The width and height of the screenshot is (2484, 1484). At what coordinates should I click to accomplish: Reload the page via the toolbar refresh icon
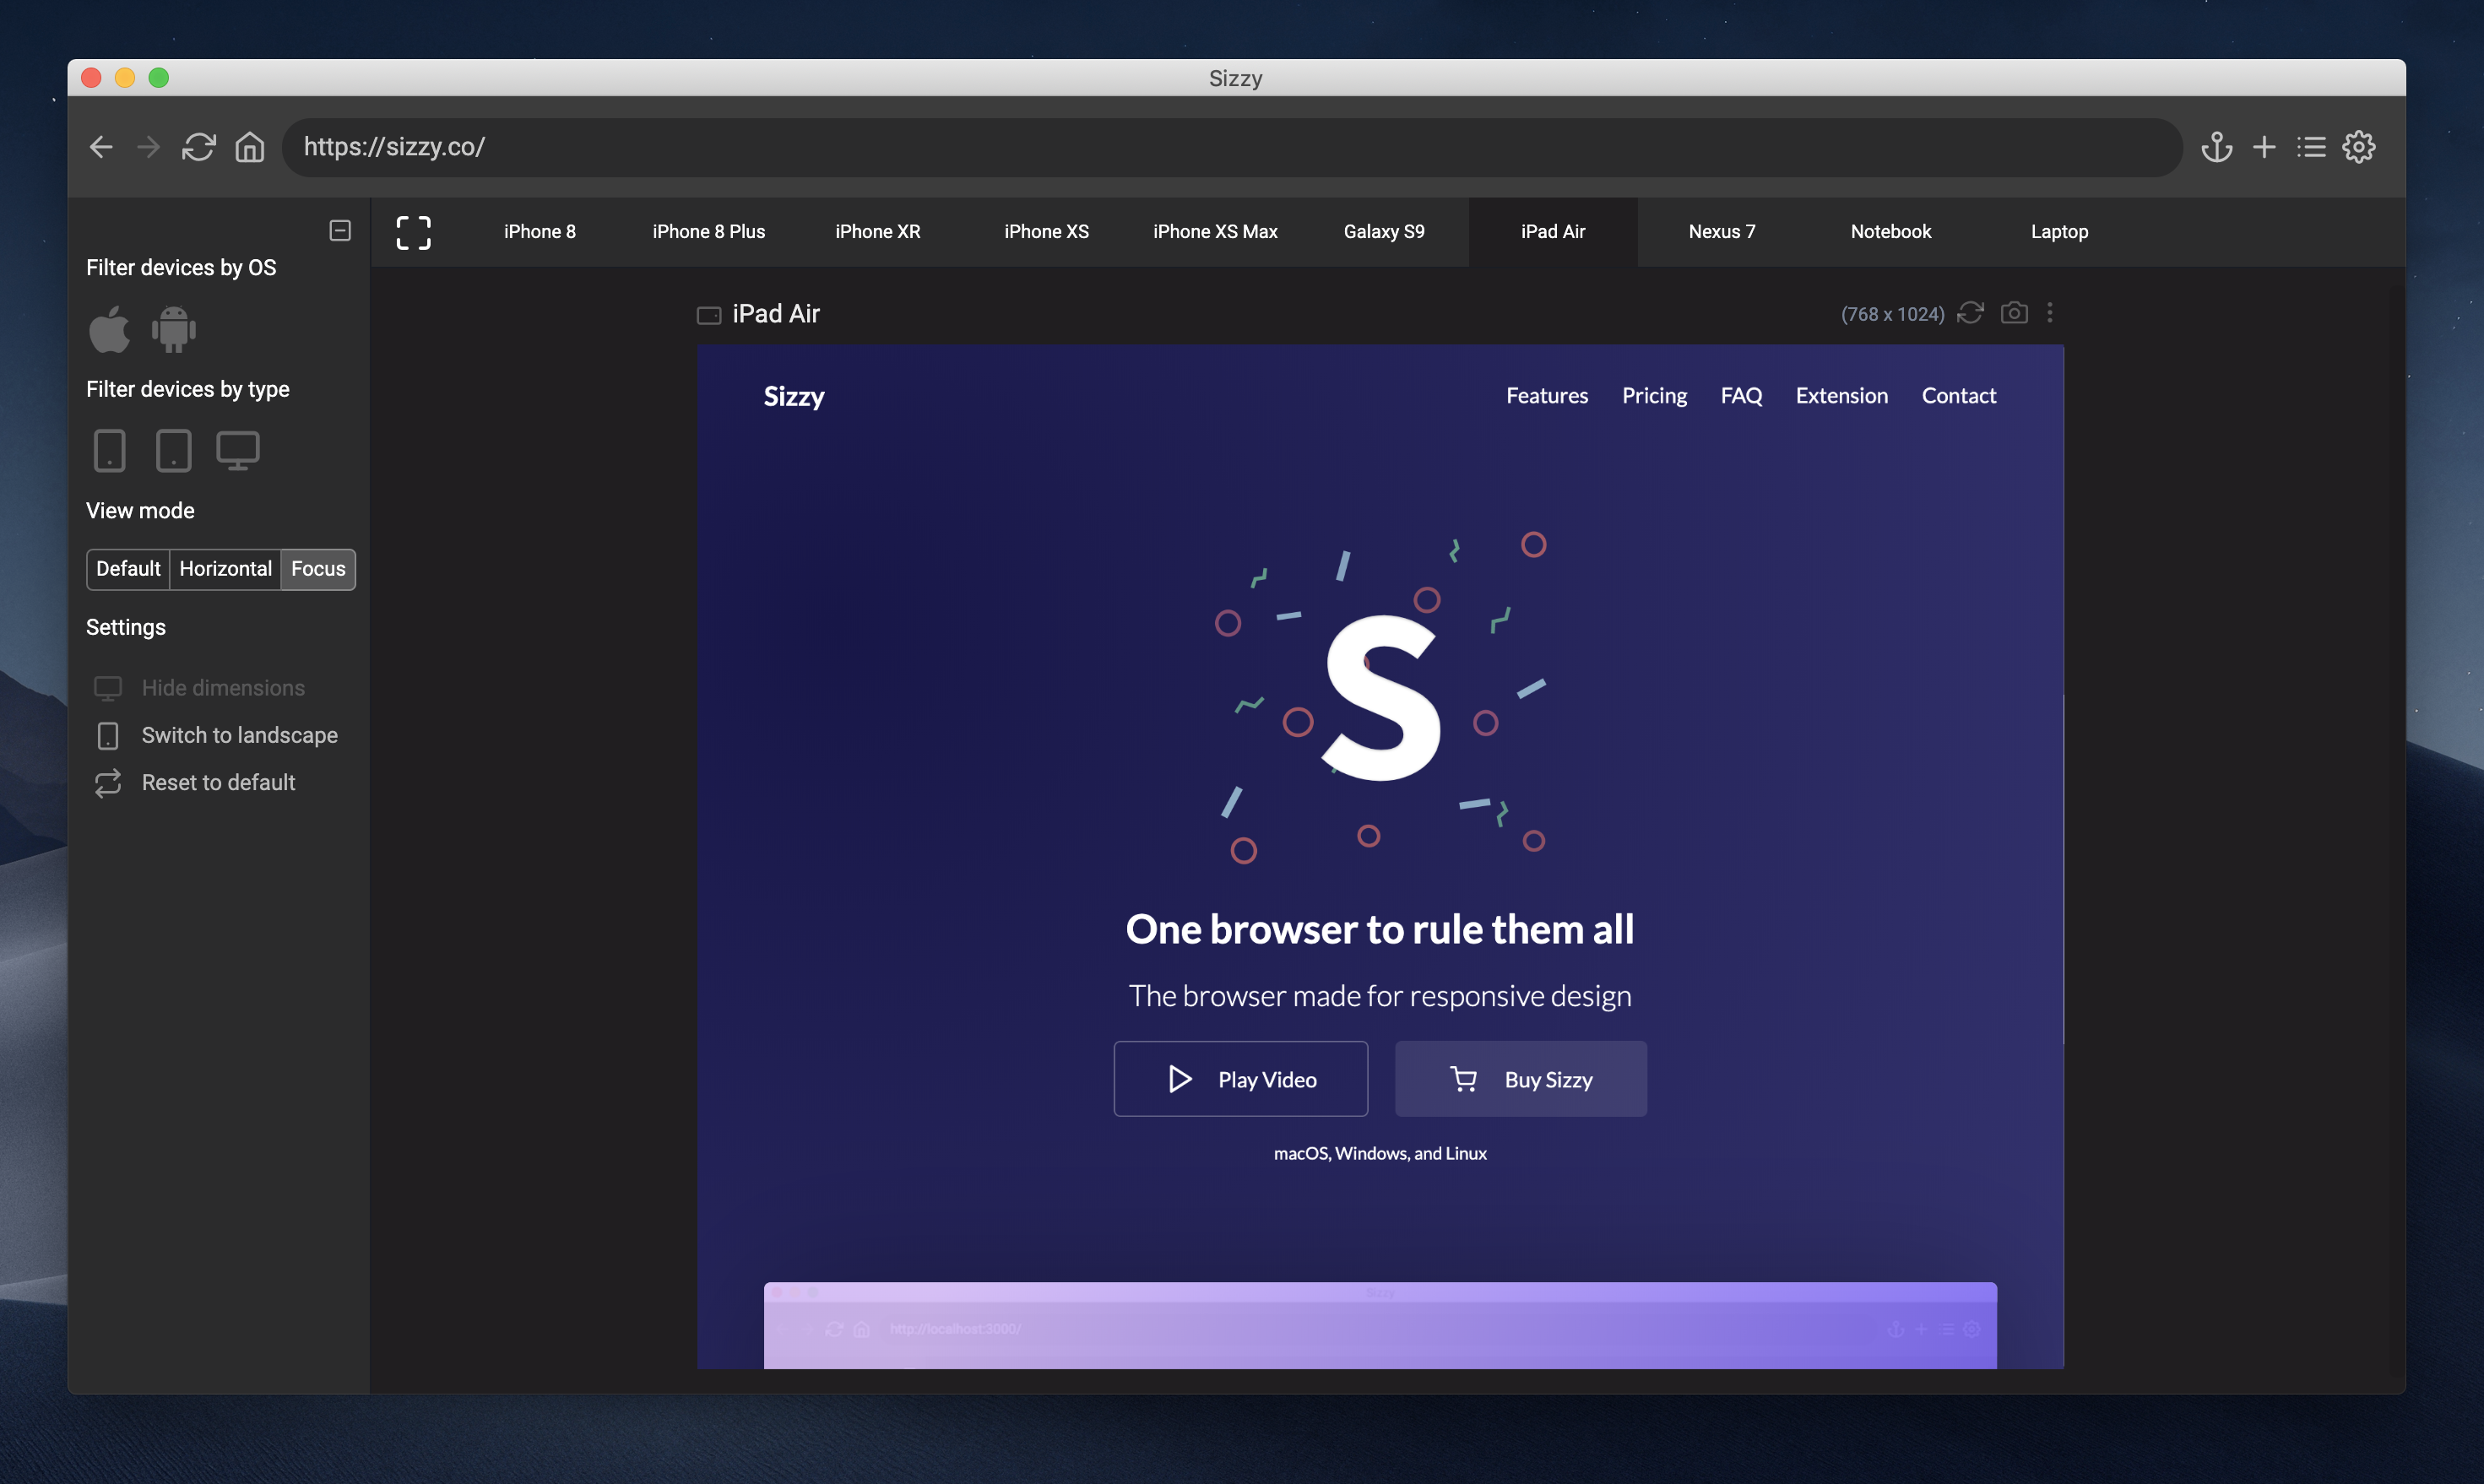pyautogui.click(x=198, y=147)
